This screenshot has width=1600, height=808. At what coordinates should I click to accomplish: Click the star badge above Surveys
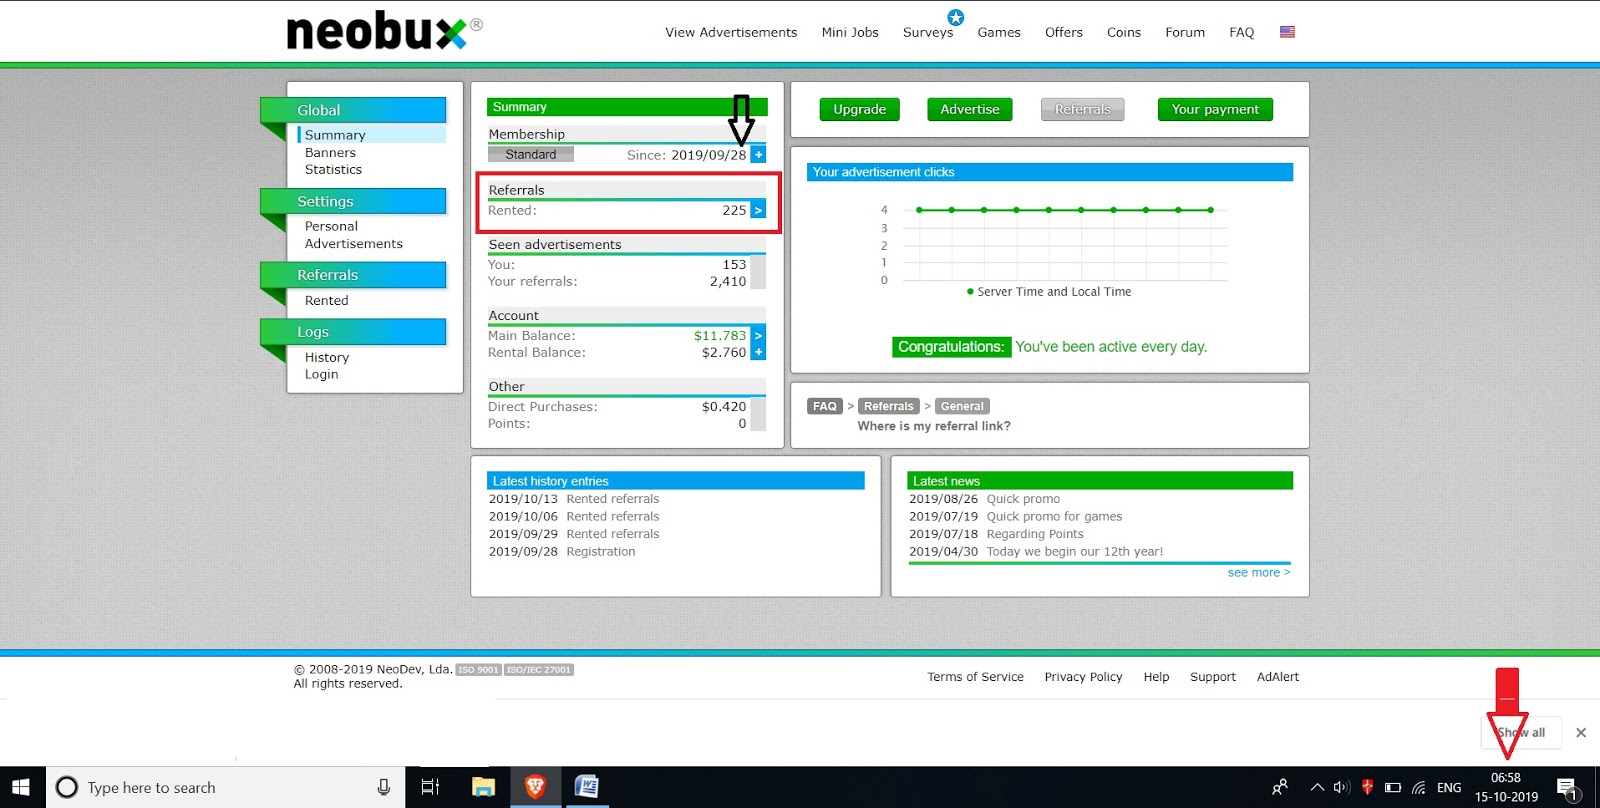[x=956, y=17]
